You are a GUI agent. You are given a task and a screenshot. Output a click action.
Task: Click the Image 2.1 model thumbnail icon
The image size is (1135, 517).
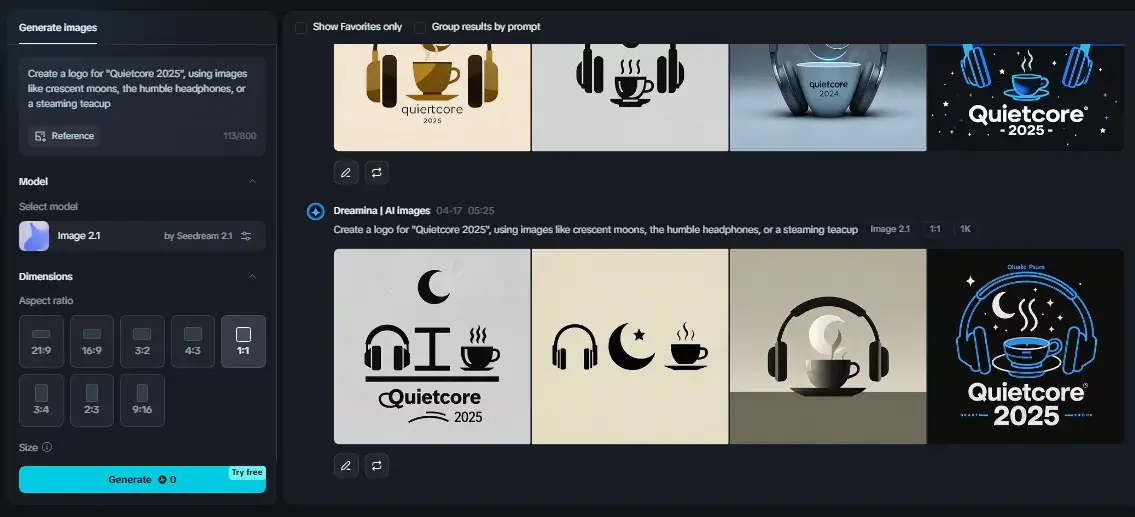pos(34,236)
